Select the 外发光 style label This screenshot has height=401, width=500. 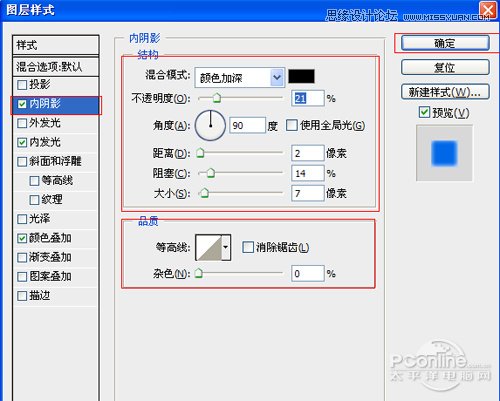[x=45, y=123]
